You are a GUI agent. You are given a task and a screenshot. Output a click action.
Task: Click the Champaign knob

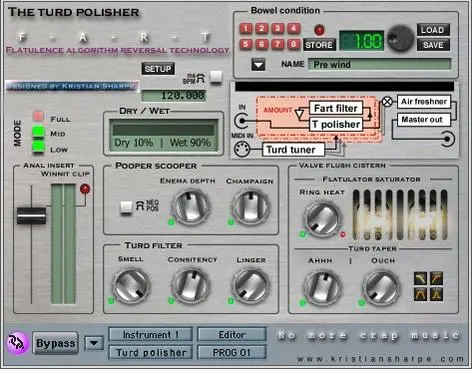point(250,206)
